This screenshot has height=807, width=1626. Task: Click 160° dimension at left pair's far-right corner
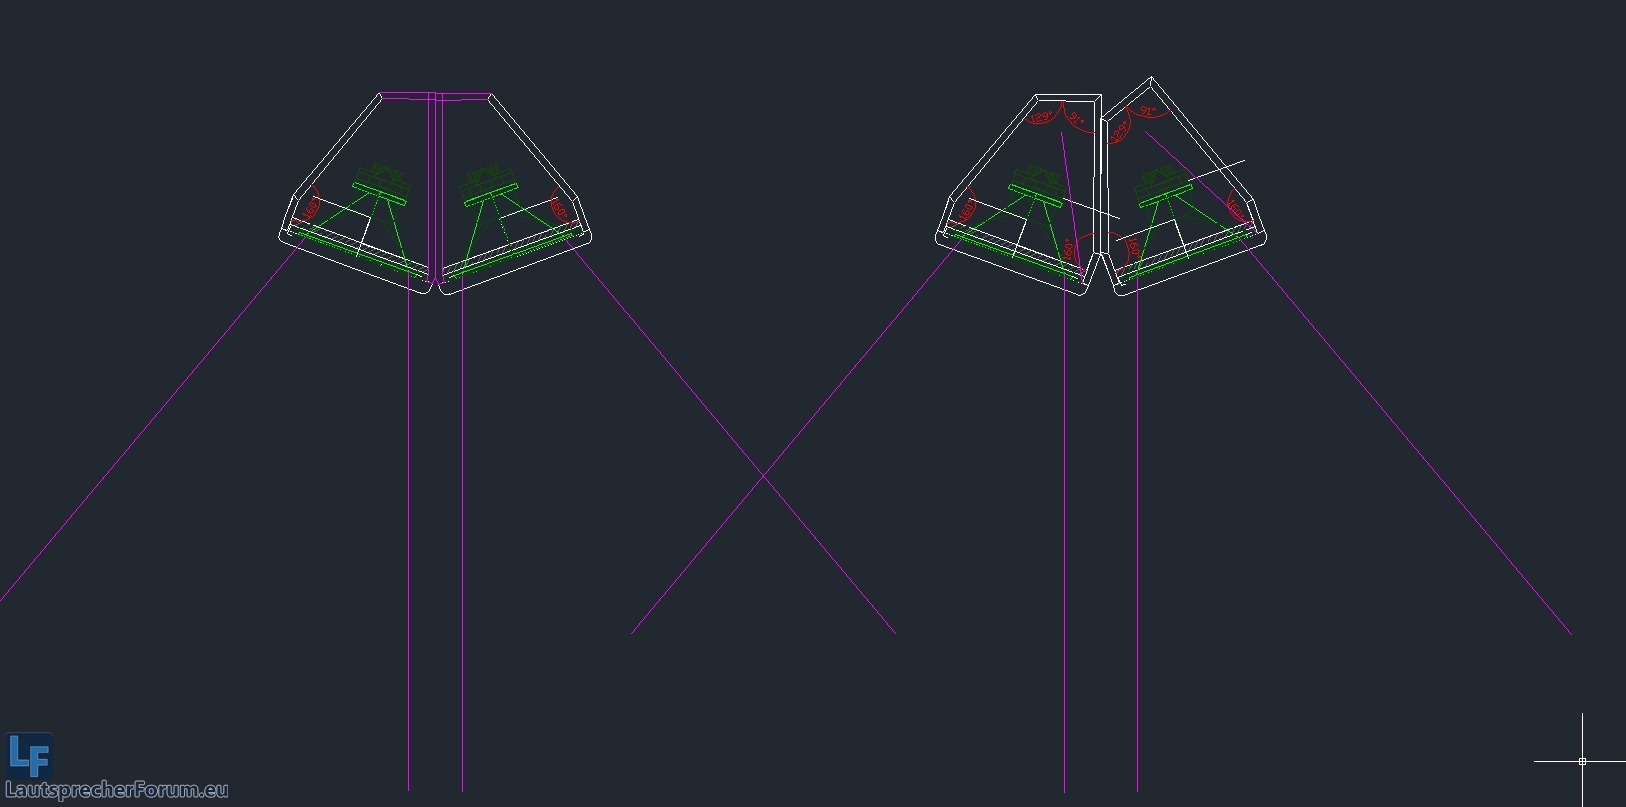pos(559,211)
